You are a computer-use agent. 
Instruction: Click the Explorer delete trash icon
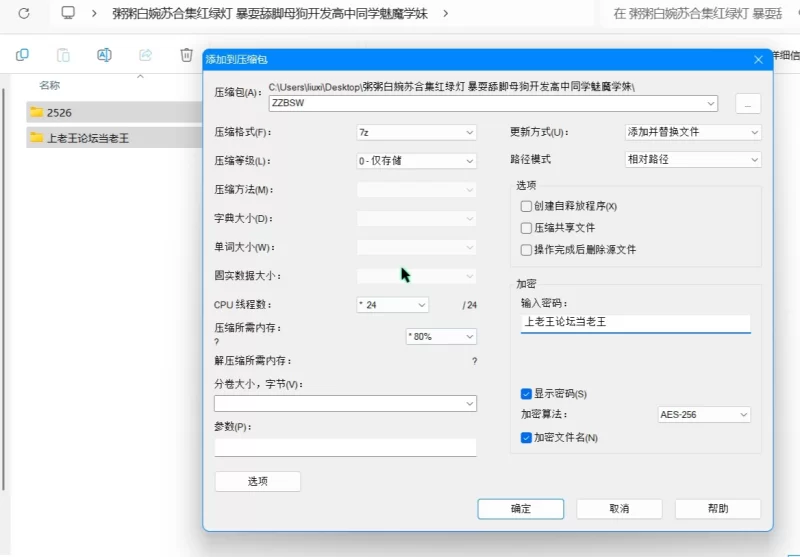186,55
